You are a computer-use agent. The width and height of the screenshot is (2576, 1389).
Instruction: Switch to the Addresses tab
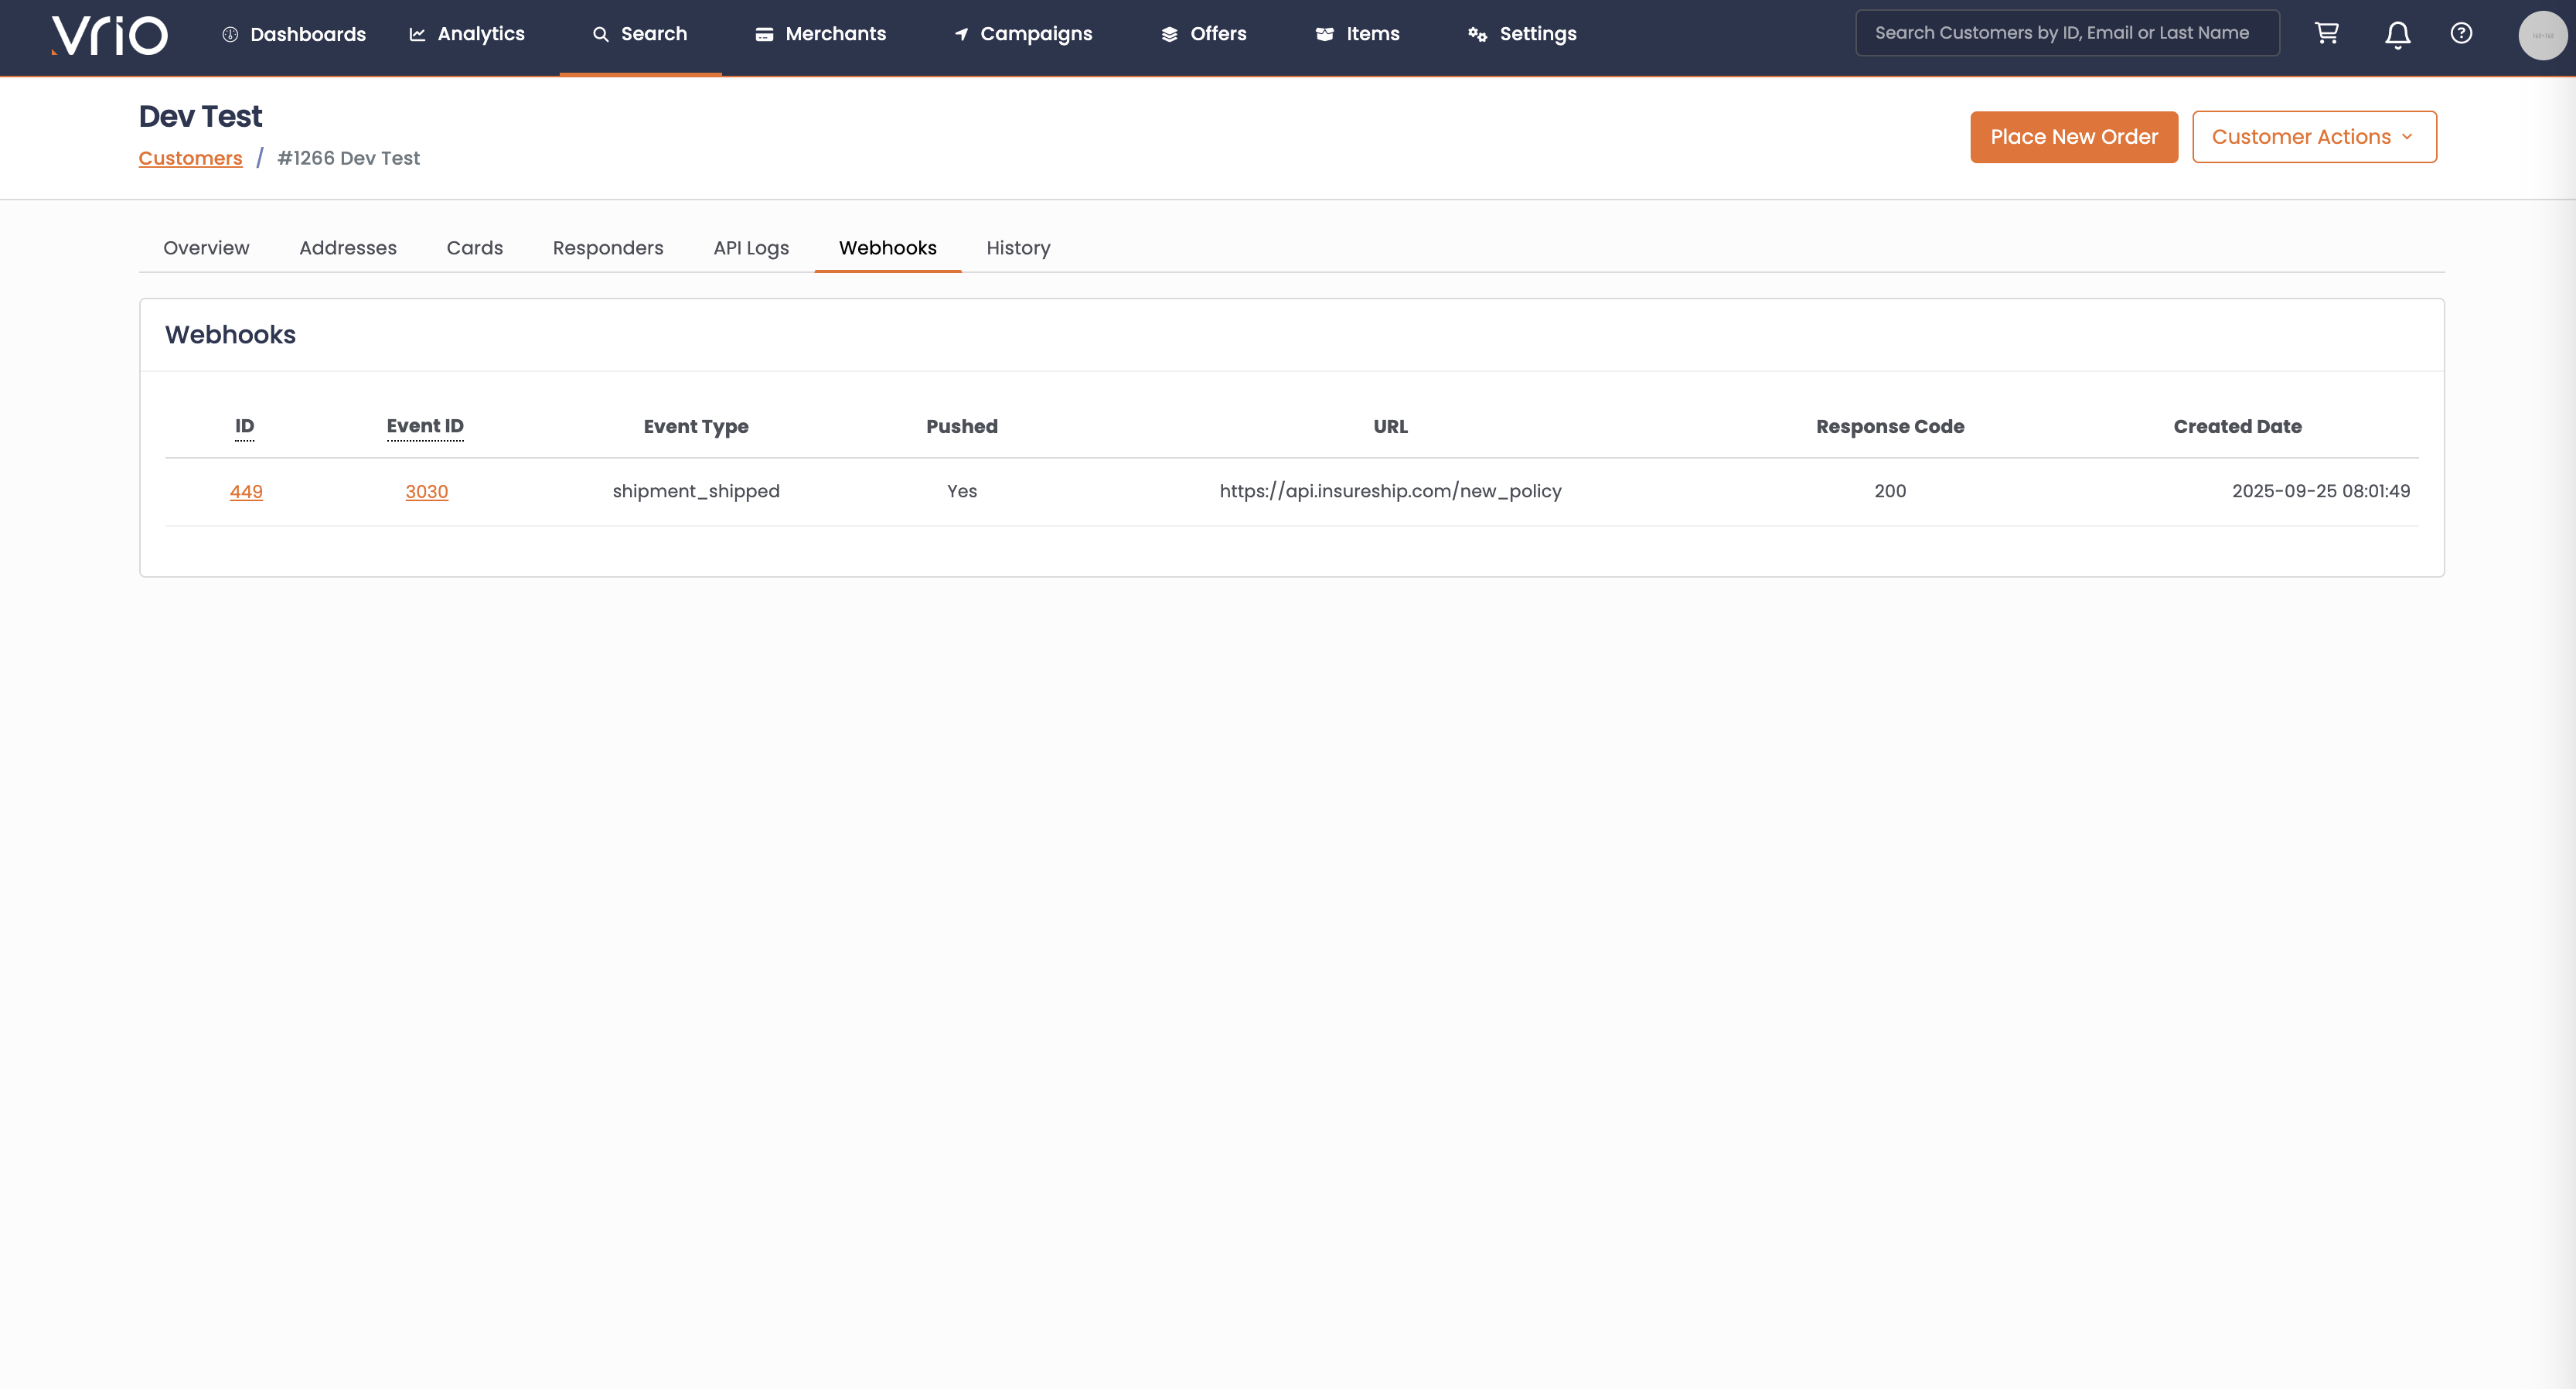348,248
